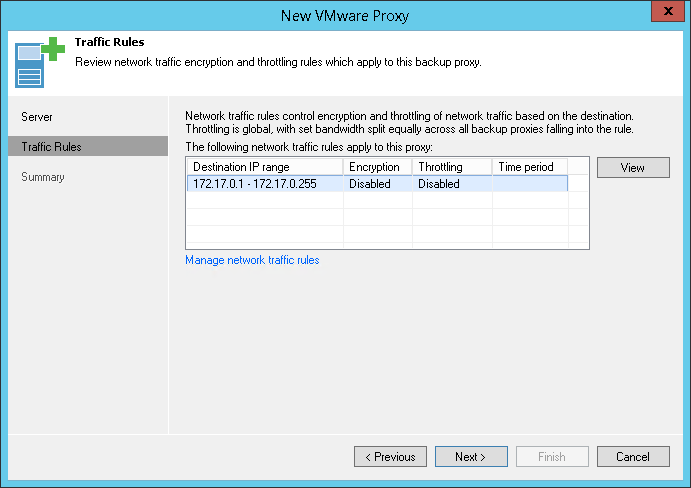
Task: Click the View button
Action: click(633, 168)
